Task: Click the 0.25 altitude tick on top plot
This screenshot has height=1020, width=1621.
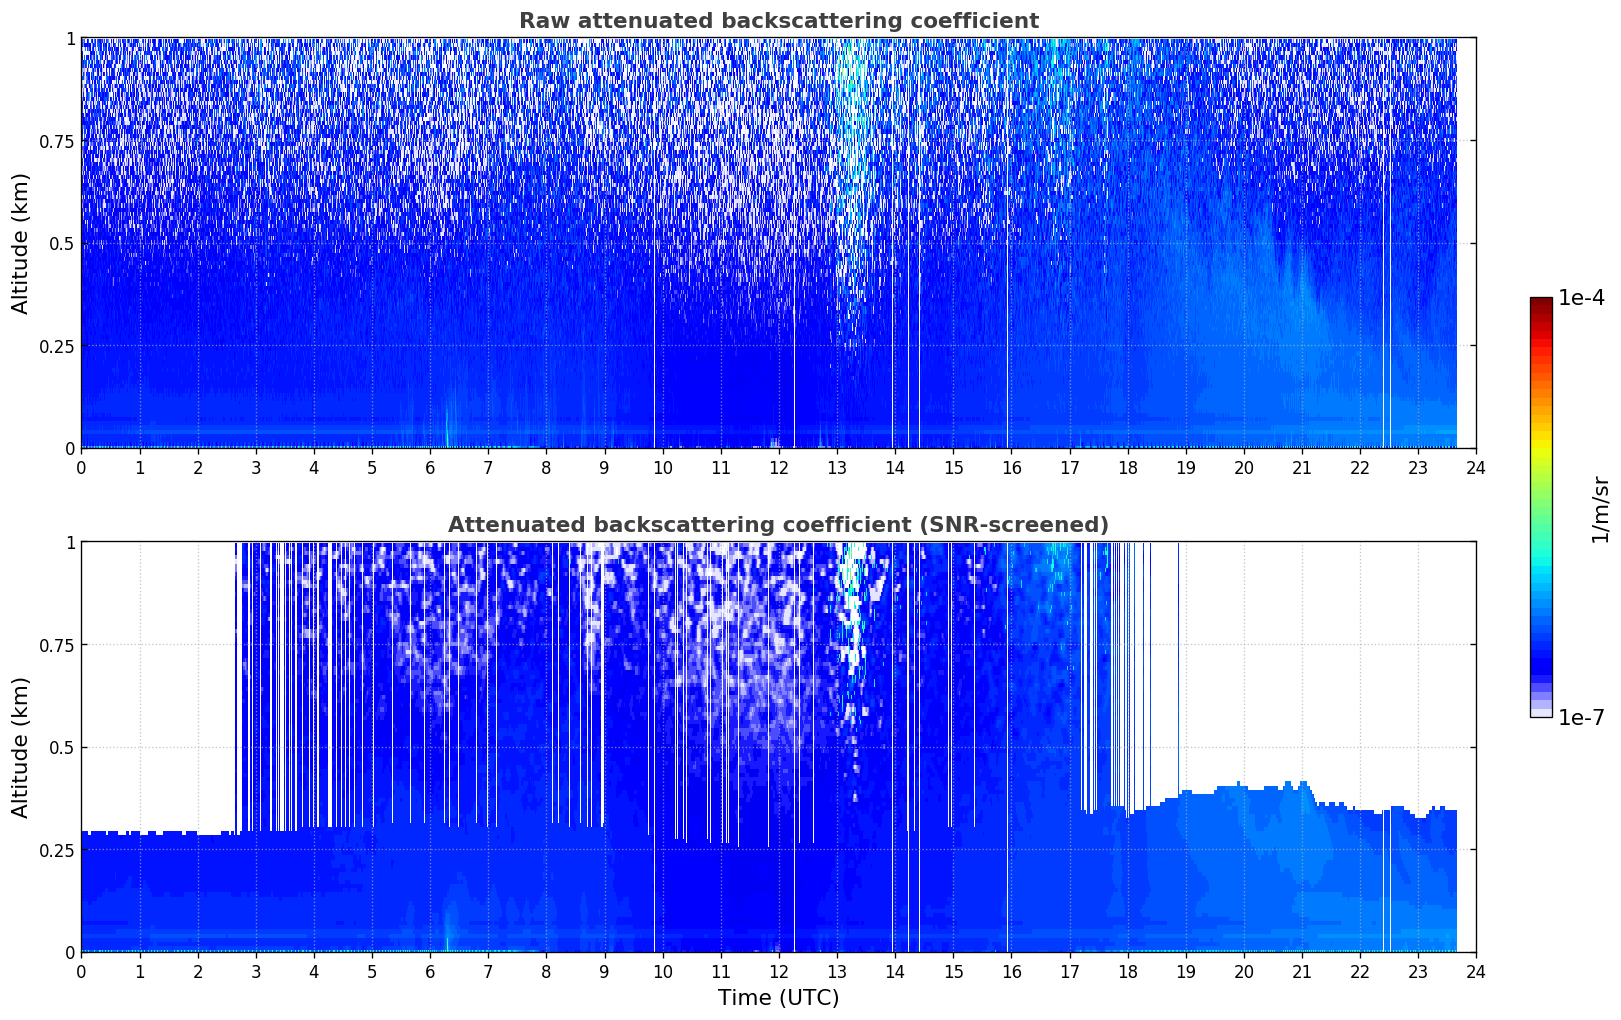Action: click(x=57, y=346)
